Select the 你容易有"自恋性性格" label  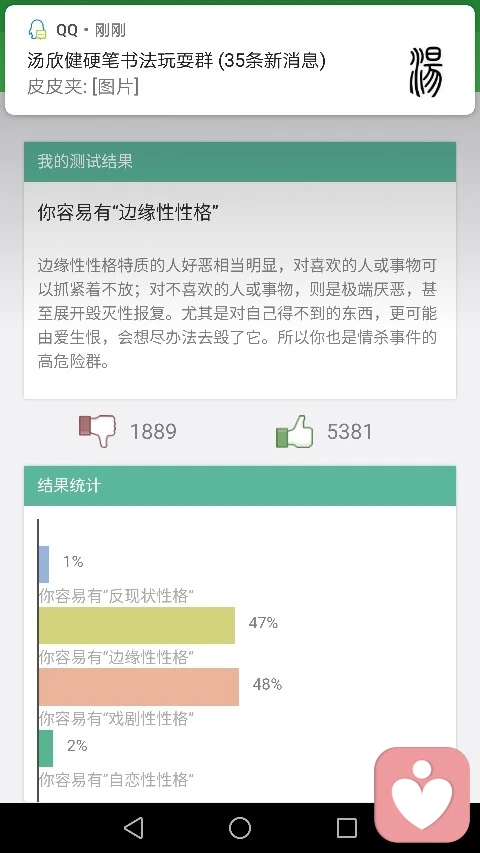116,780
